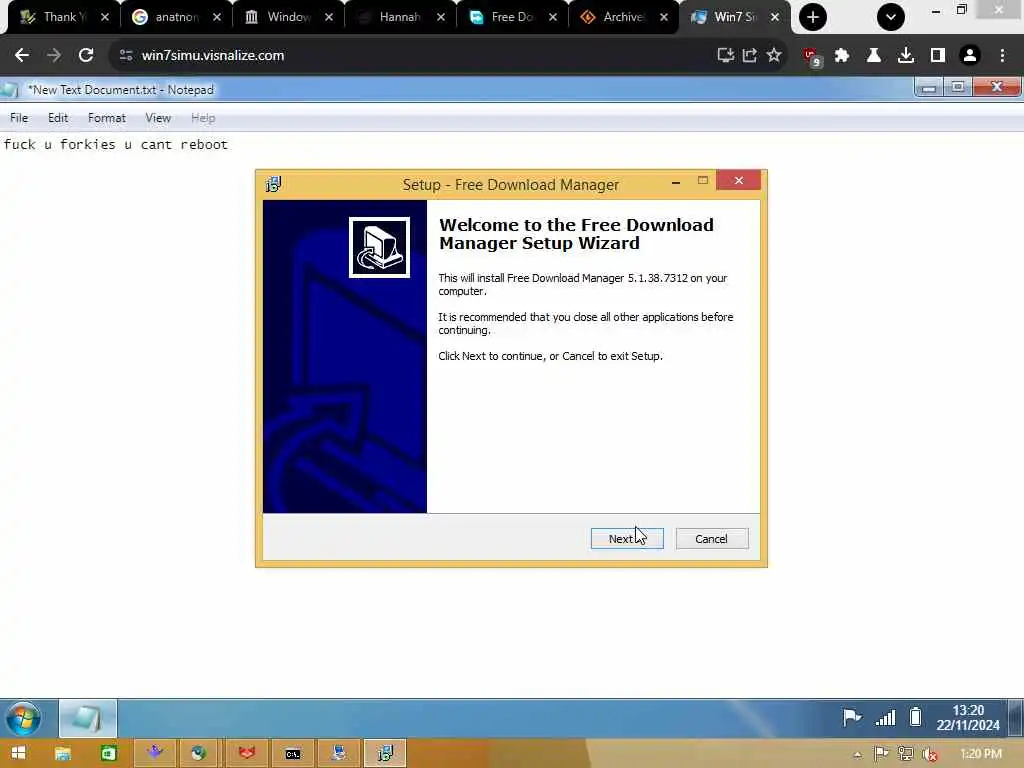Click into the Notepad text line
Viewport: 1024px width, 768px height.
(x=116, y=144)
